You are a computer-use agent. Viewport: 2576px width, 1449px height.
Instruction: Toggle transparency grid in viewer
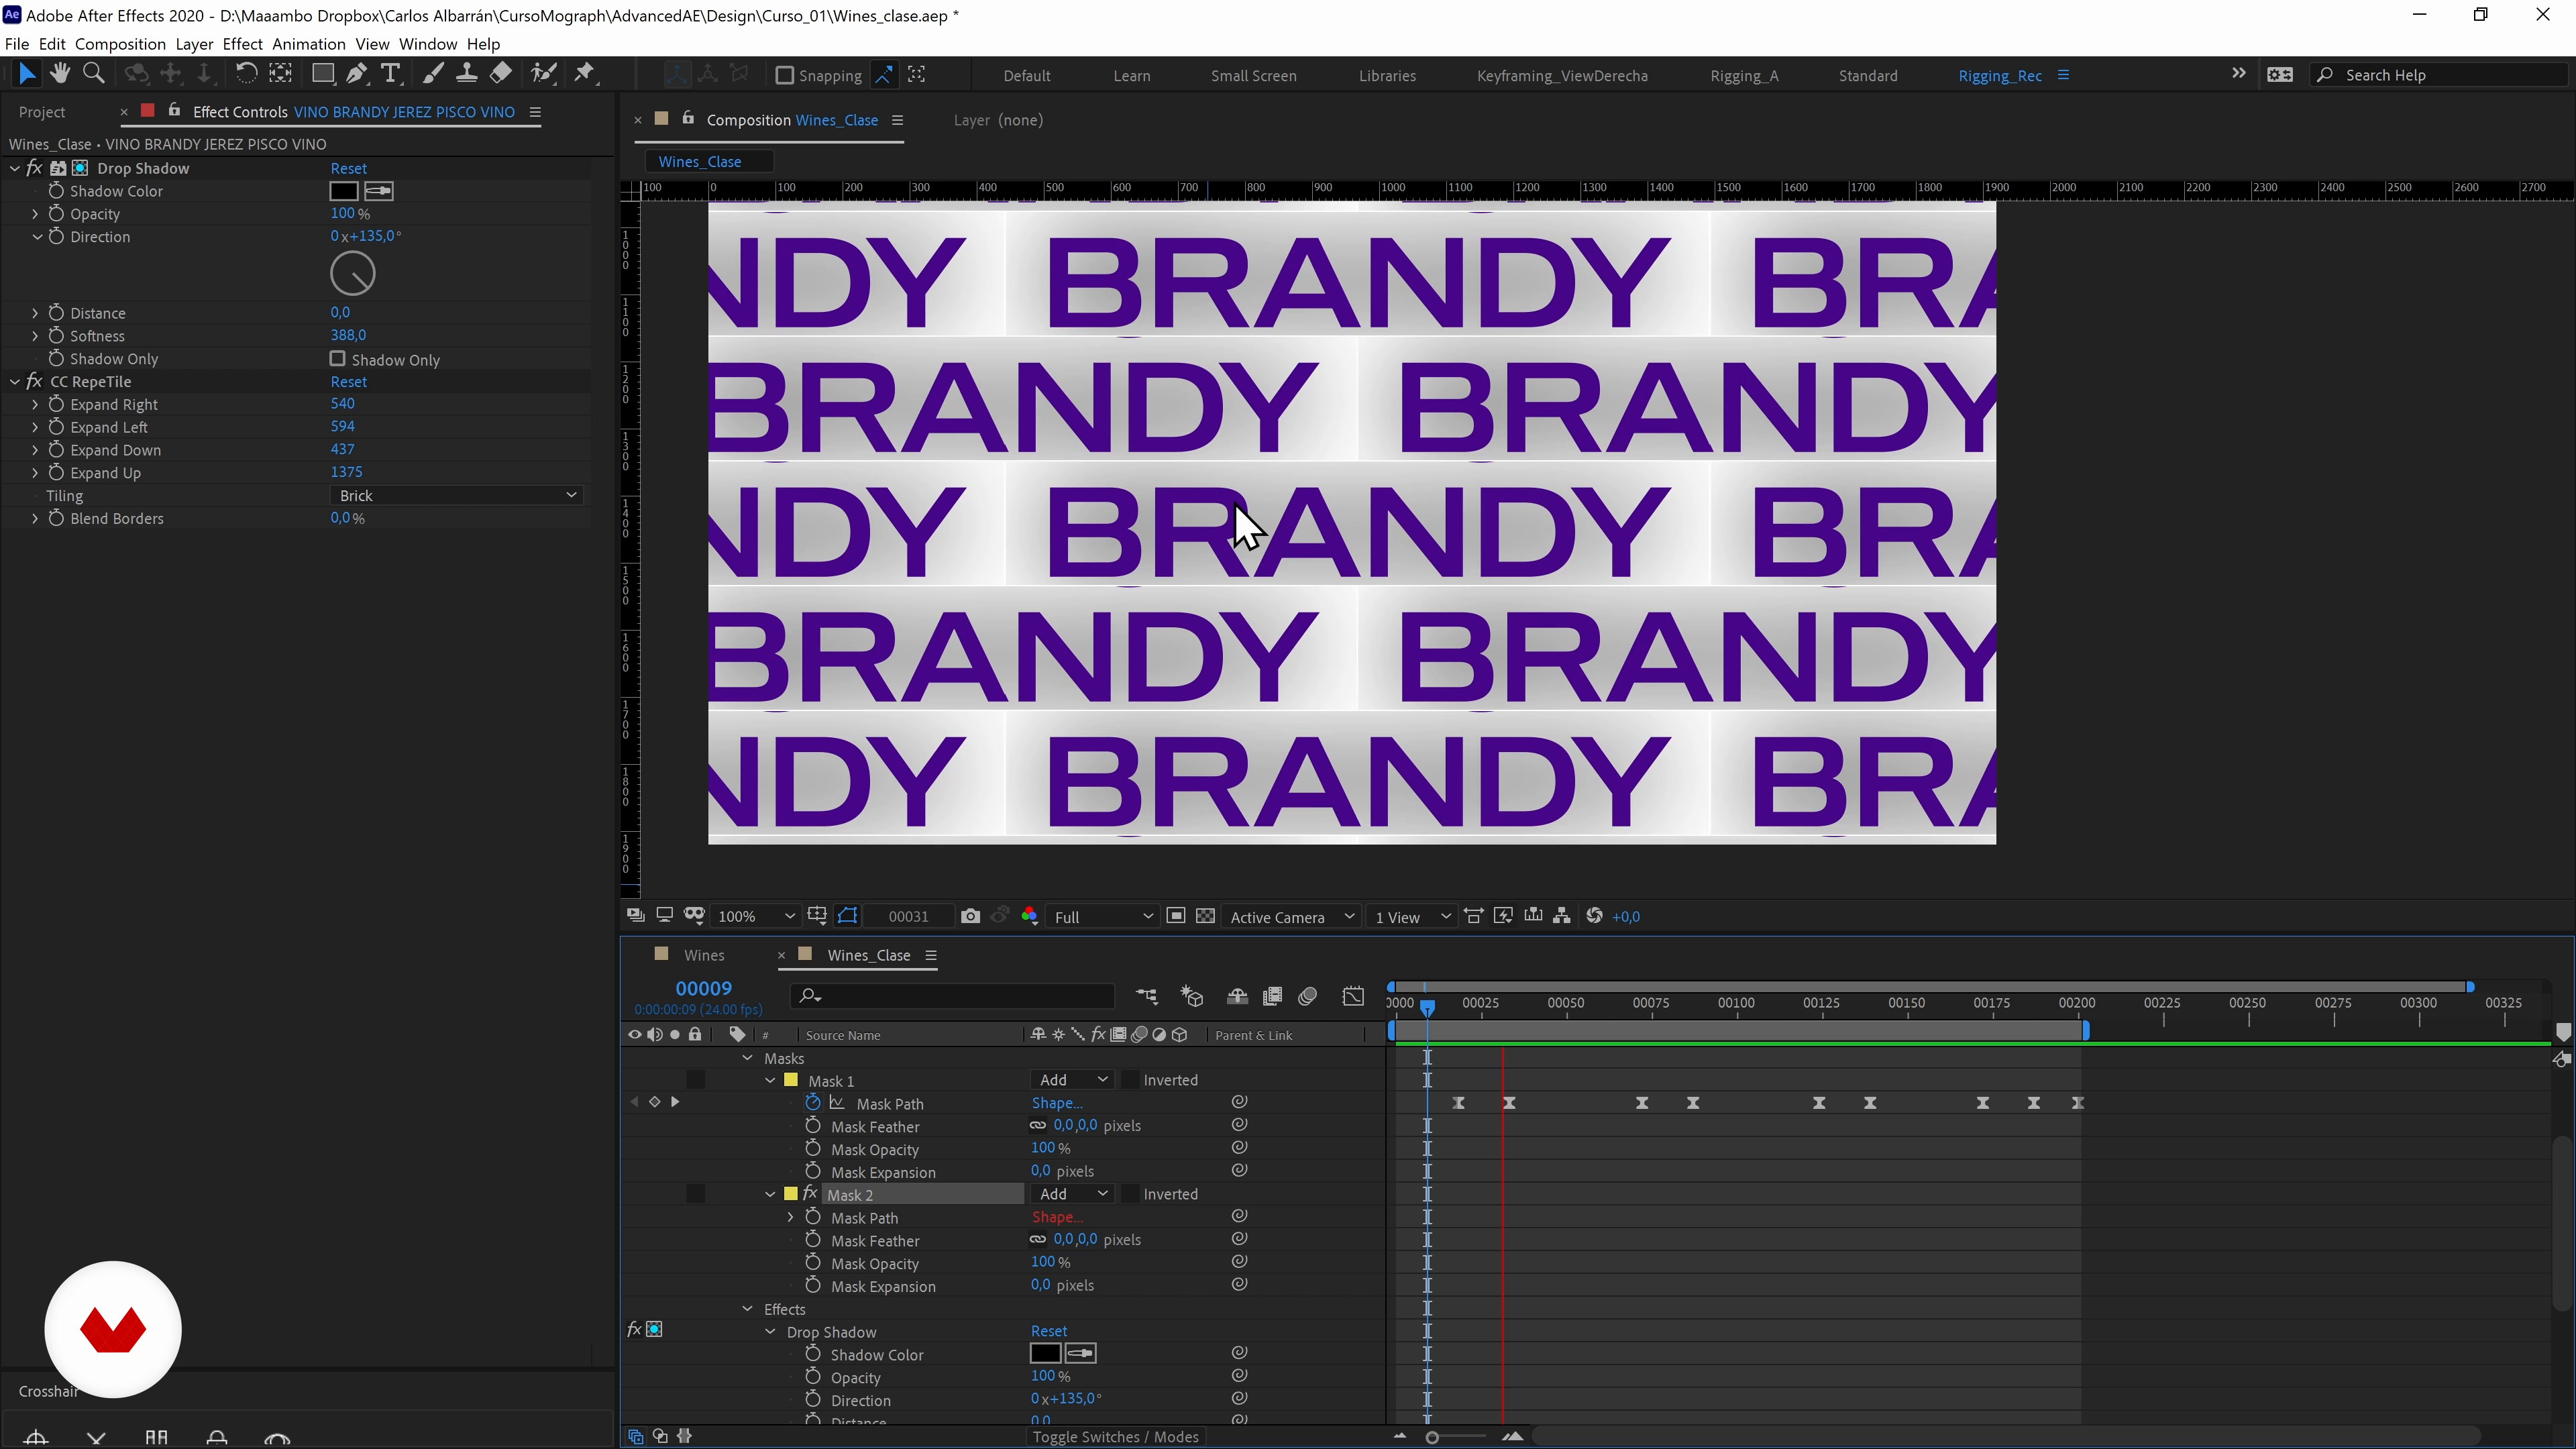[x=1206, y=916]
